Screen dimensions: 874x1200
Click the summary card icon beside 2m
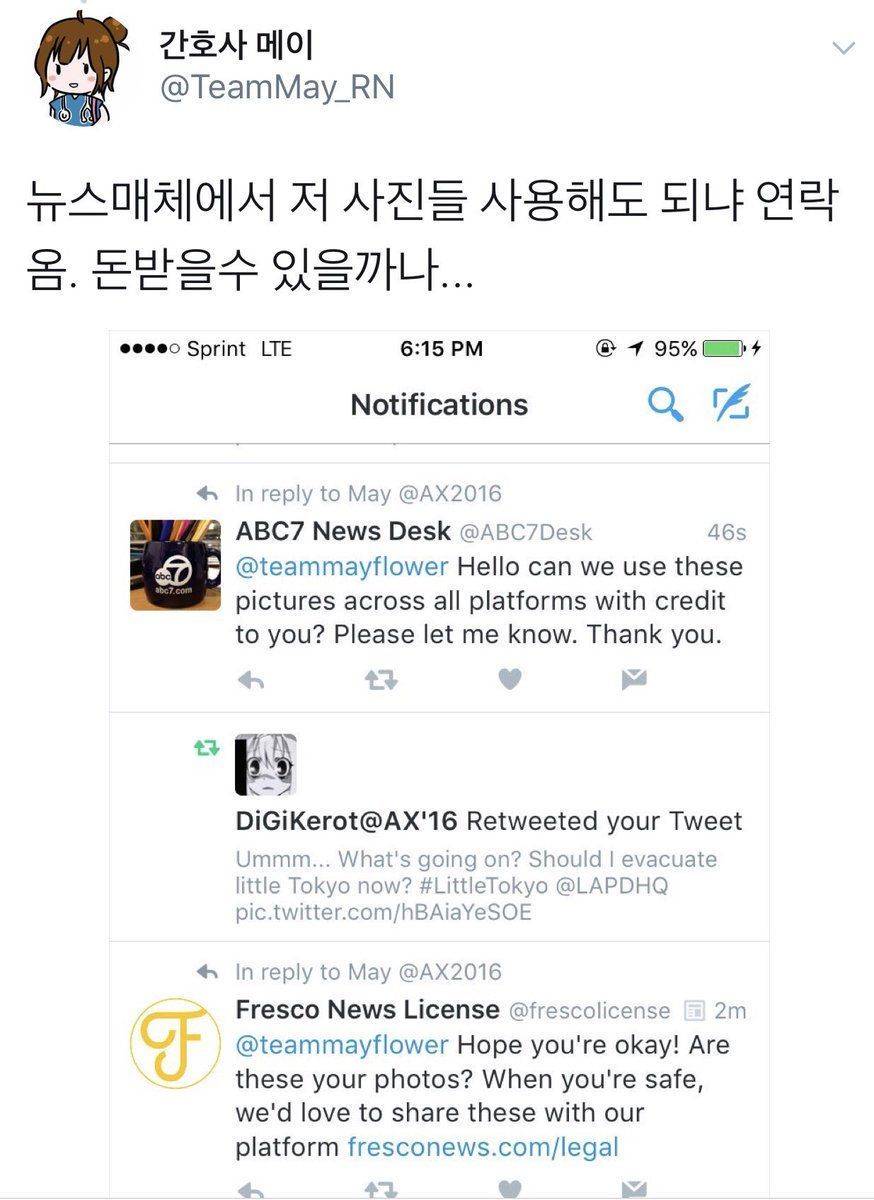pyautogui.click(x=693, y=1011)
